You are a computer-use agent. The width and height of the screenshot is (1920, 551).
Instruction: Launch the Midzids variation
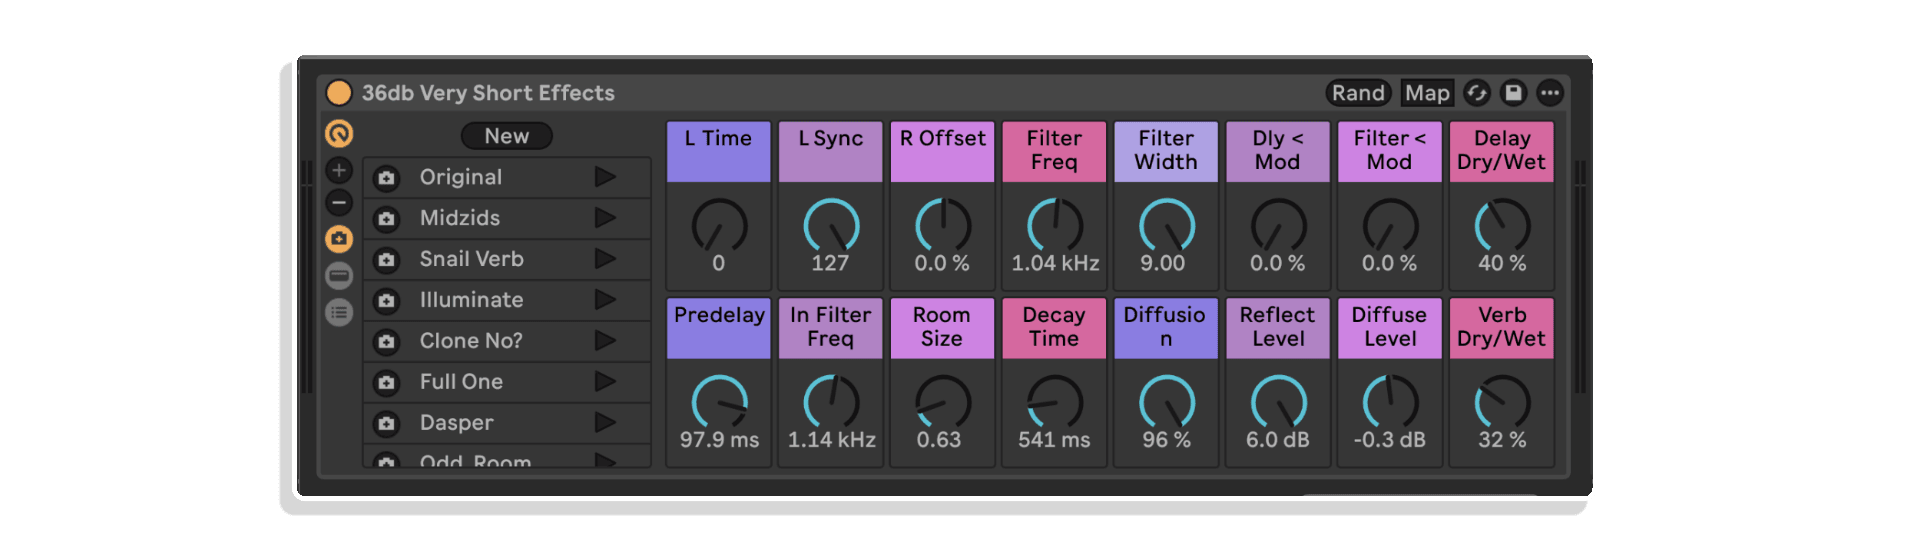click(x=605, y=218)
